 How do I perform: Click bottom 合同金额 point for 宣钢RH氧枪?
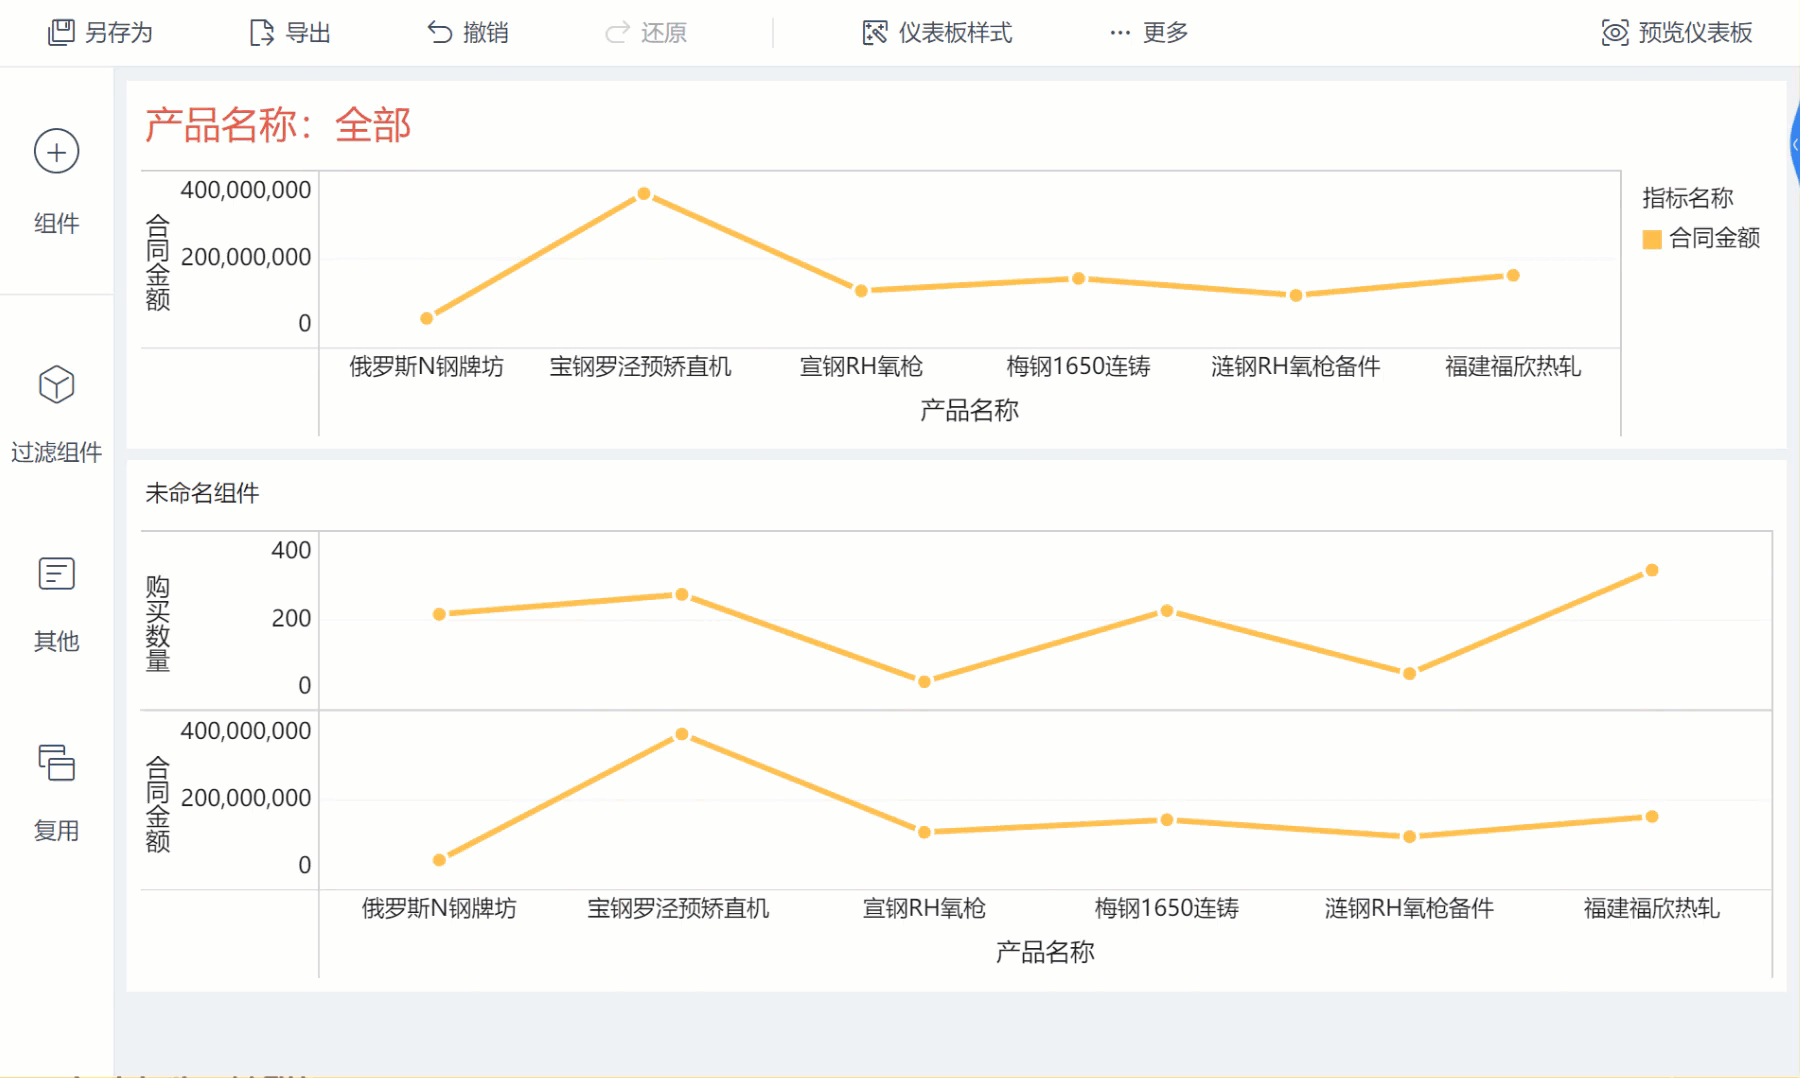click(x=925, y=832)
